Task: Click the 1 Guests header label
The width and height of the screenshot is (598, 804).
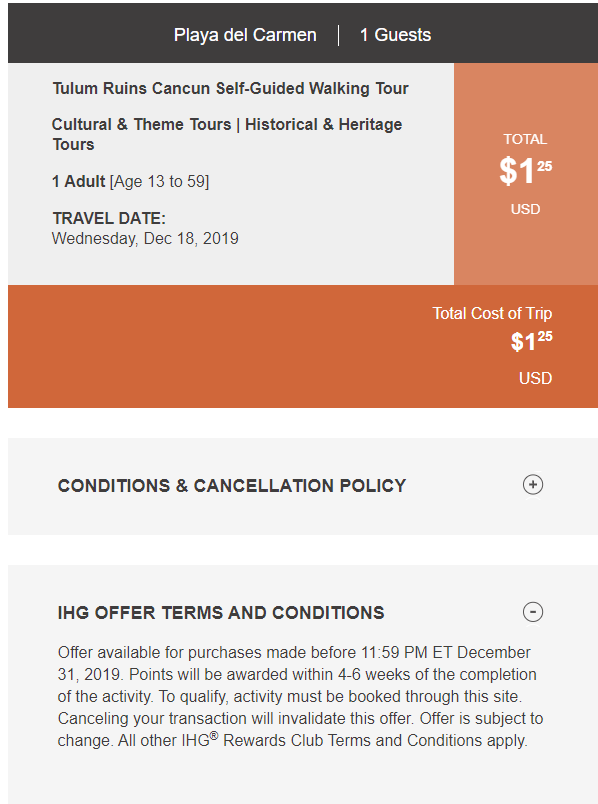Action: (x=395, y=35)
